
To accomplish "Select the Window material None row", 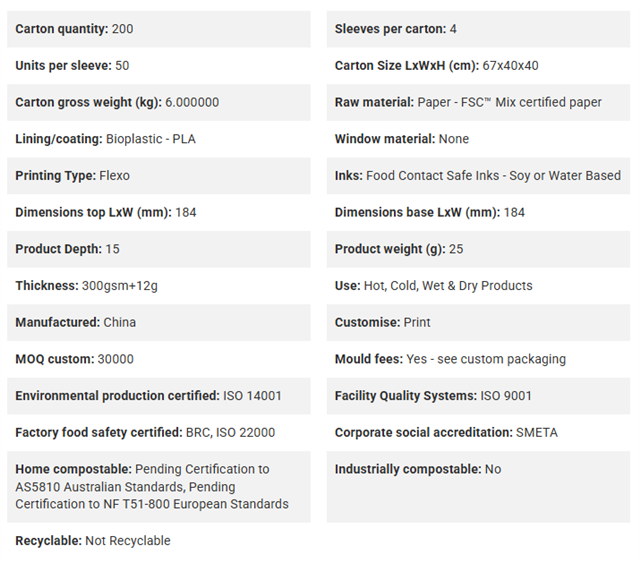I will tap(478, 139).
